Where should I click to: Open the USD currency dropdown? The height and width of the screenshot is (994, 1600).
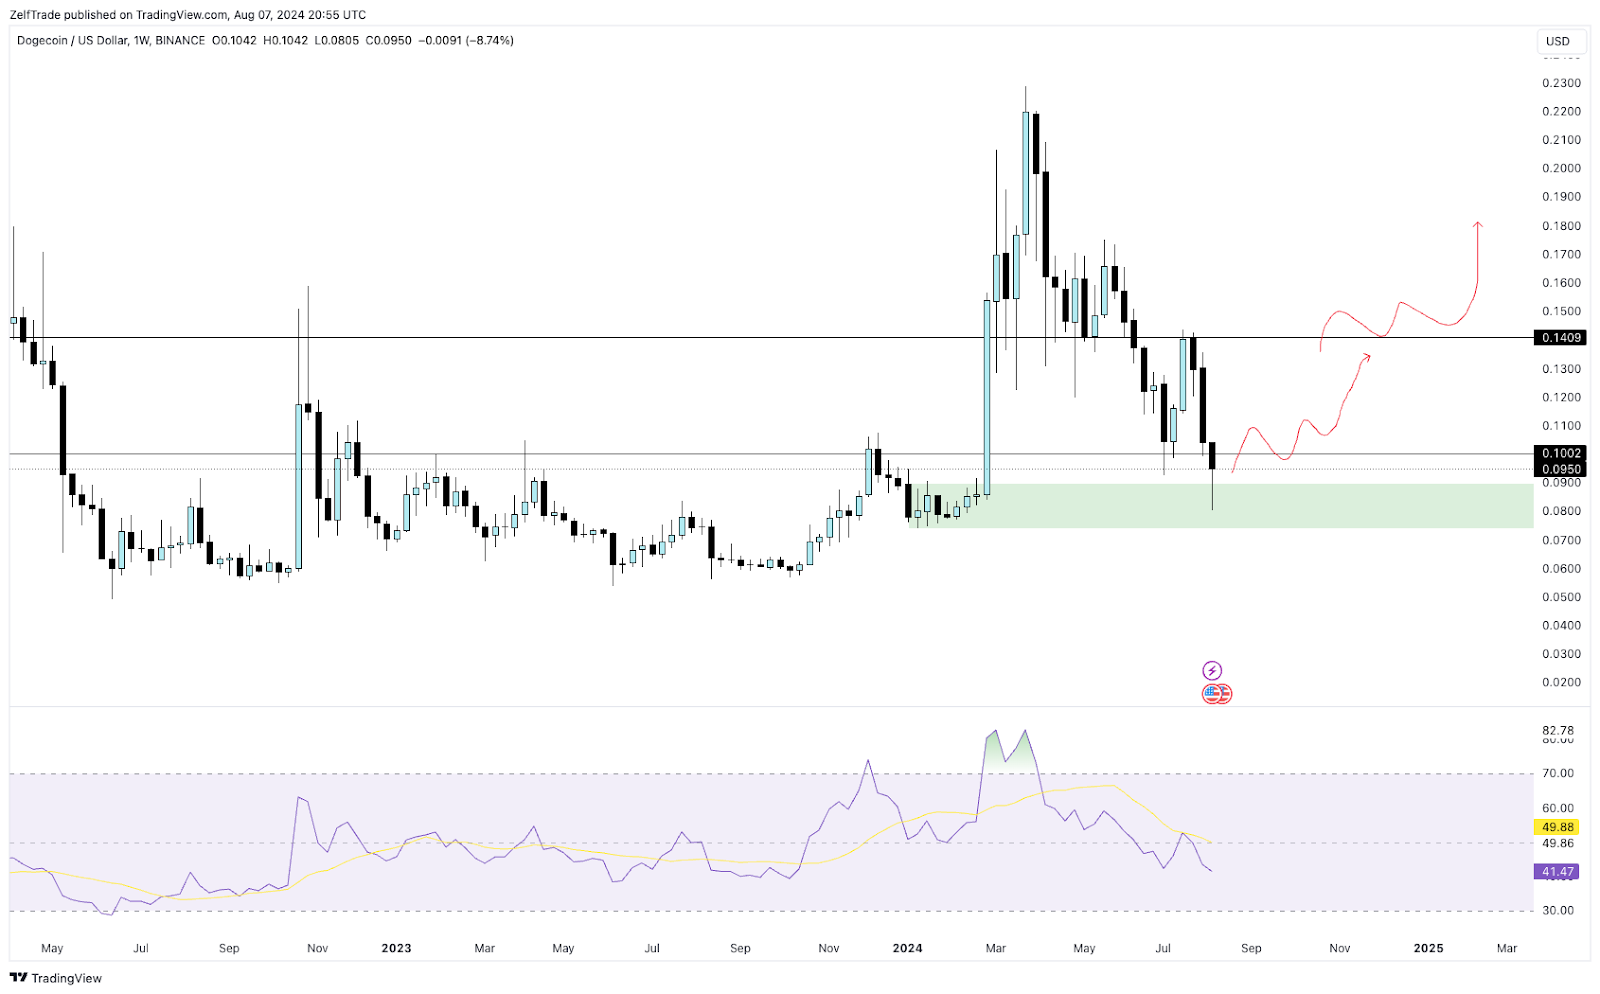coord(1558,41)
